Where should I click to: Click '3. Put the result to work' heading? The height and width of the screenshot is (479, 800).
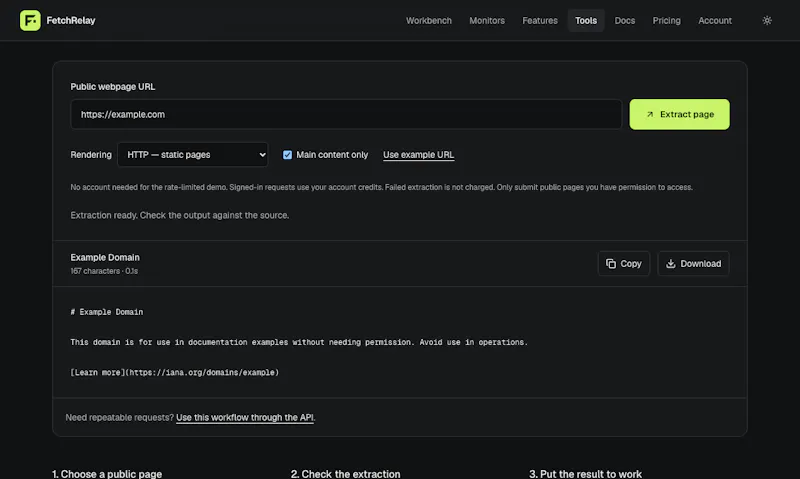[x=585, y=474]
